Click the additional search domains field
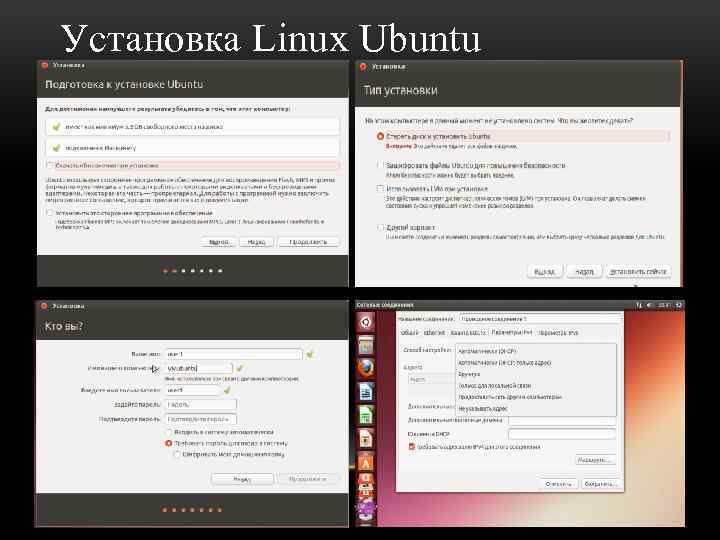The width and height of the screenshot is (720, 540). coord(562,420)
